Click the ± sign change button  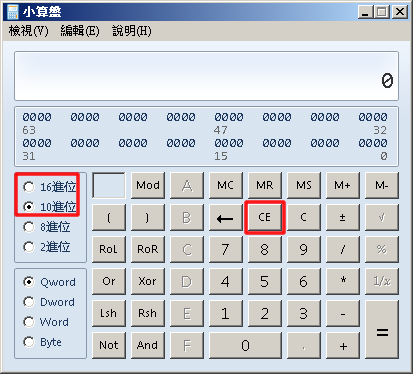tap(343, 217)
